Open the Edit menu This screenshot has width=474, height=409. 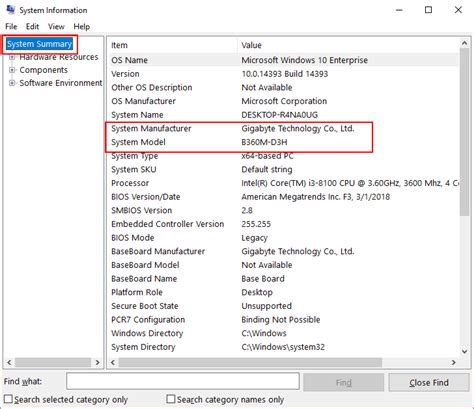point(32,27)
